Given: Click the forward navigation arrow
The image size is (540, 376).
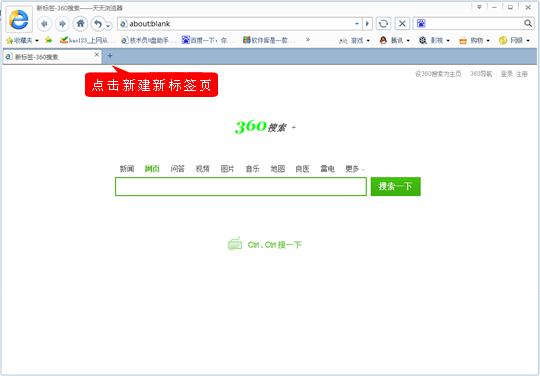Looking at the screenshot, I should click(62, 24).
